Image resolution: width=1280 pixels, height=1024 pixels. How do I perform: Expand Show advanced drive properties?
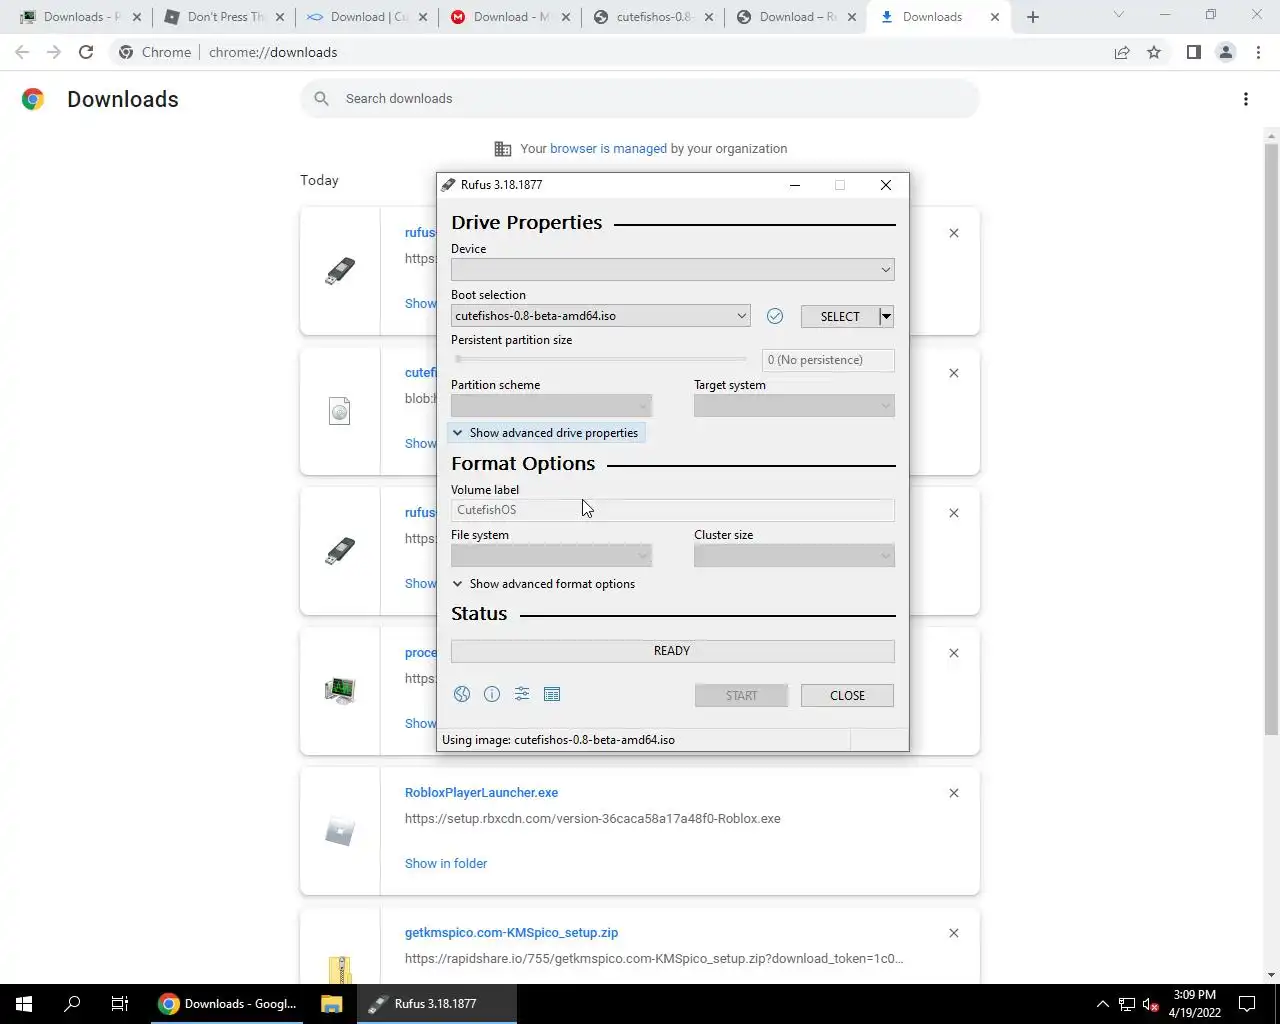545,433
